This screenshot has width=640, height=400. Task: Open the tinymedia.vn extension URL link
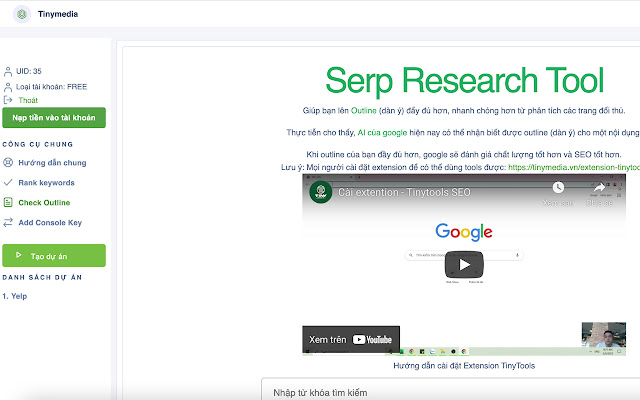574,167
